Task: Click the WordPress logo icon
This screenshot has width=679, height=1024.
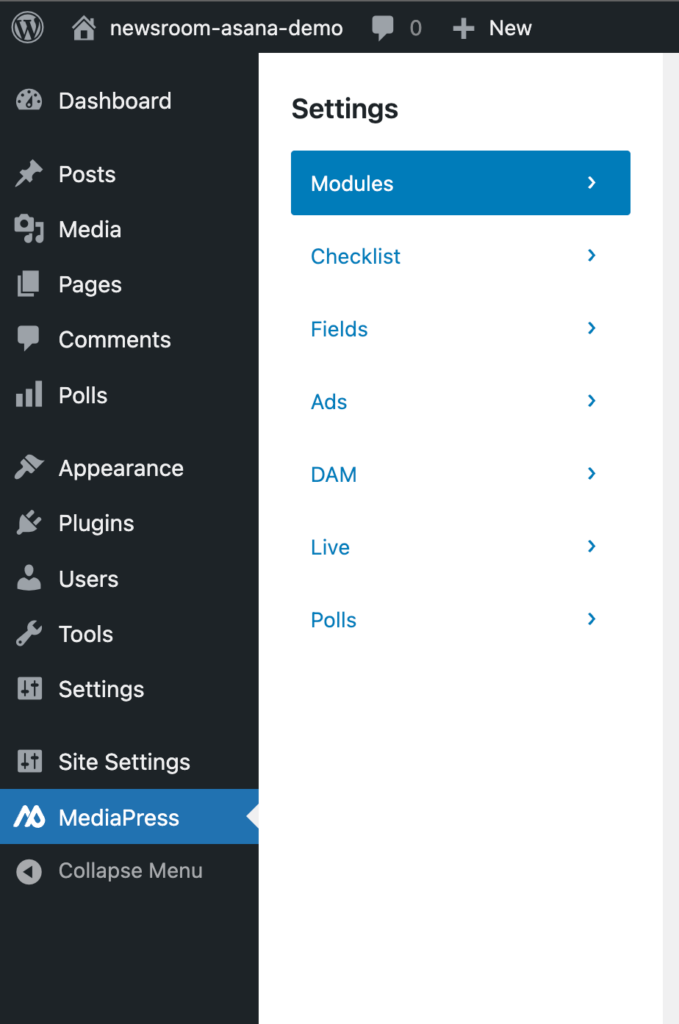Action: (x=28, y=28)
